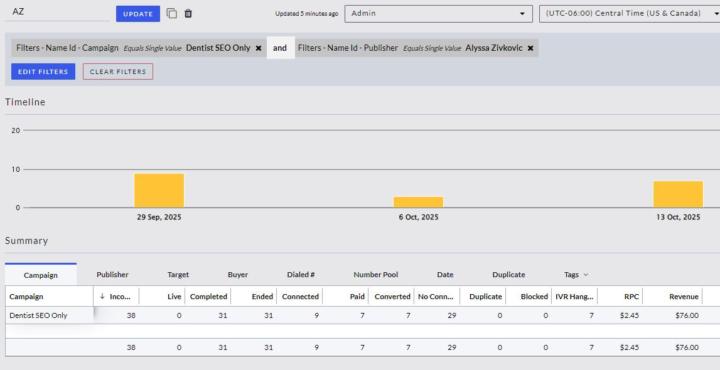The height and width of the screenshot is (370, 720).
Task: Switch to the Publisher tab
Action: [112, 275]
